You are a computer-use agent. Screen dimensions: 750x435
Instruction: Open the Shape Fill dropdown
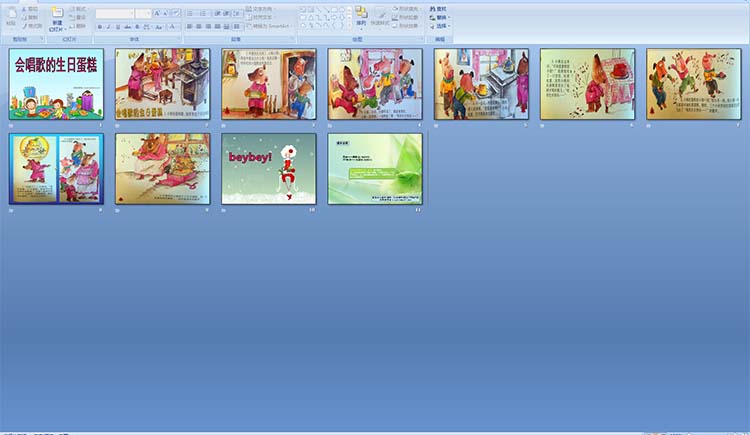point(406,9)
